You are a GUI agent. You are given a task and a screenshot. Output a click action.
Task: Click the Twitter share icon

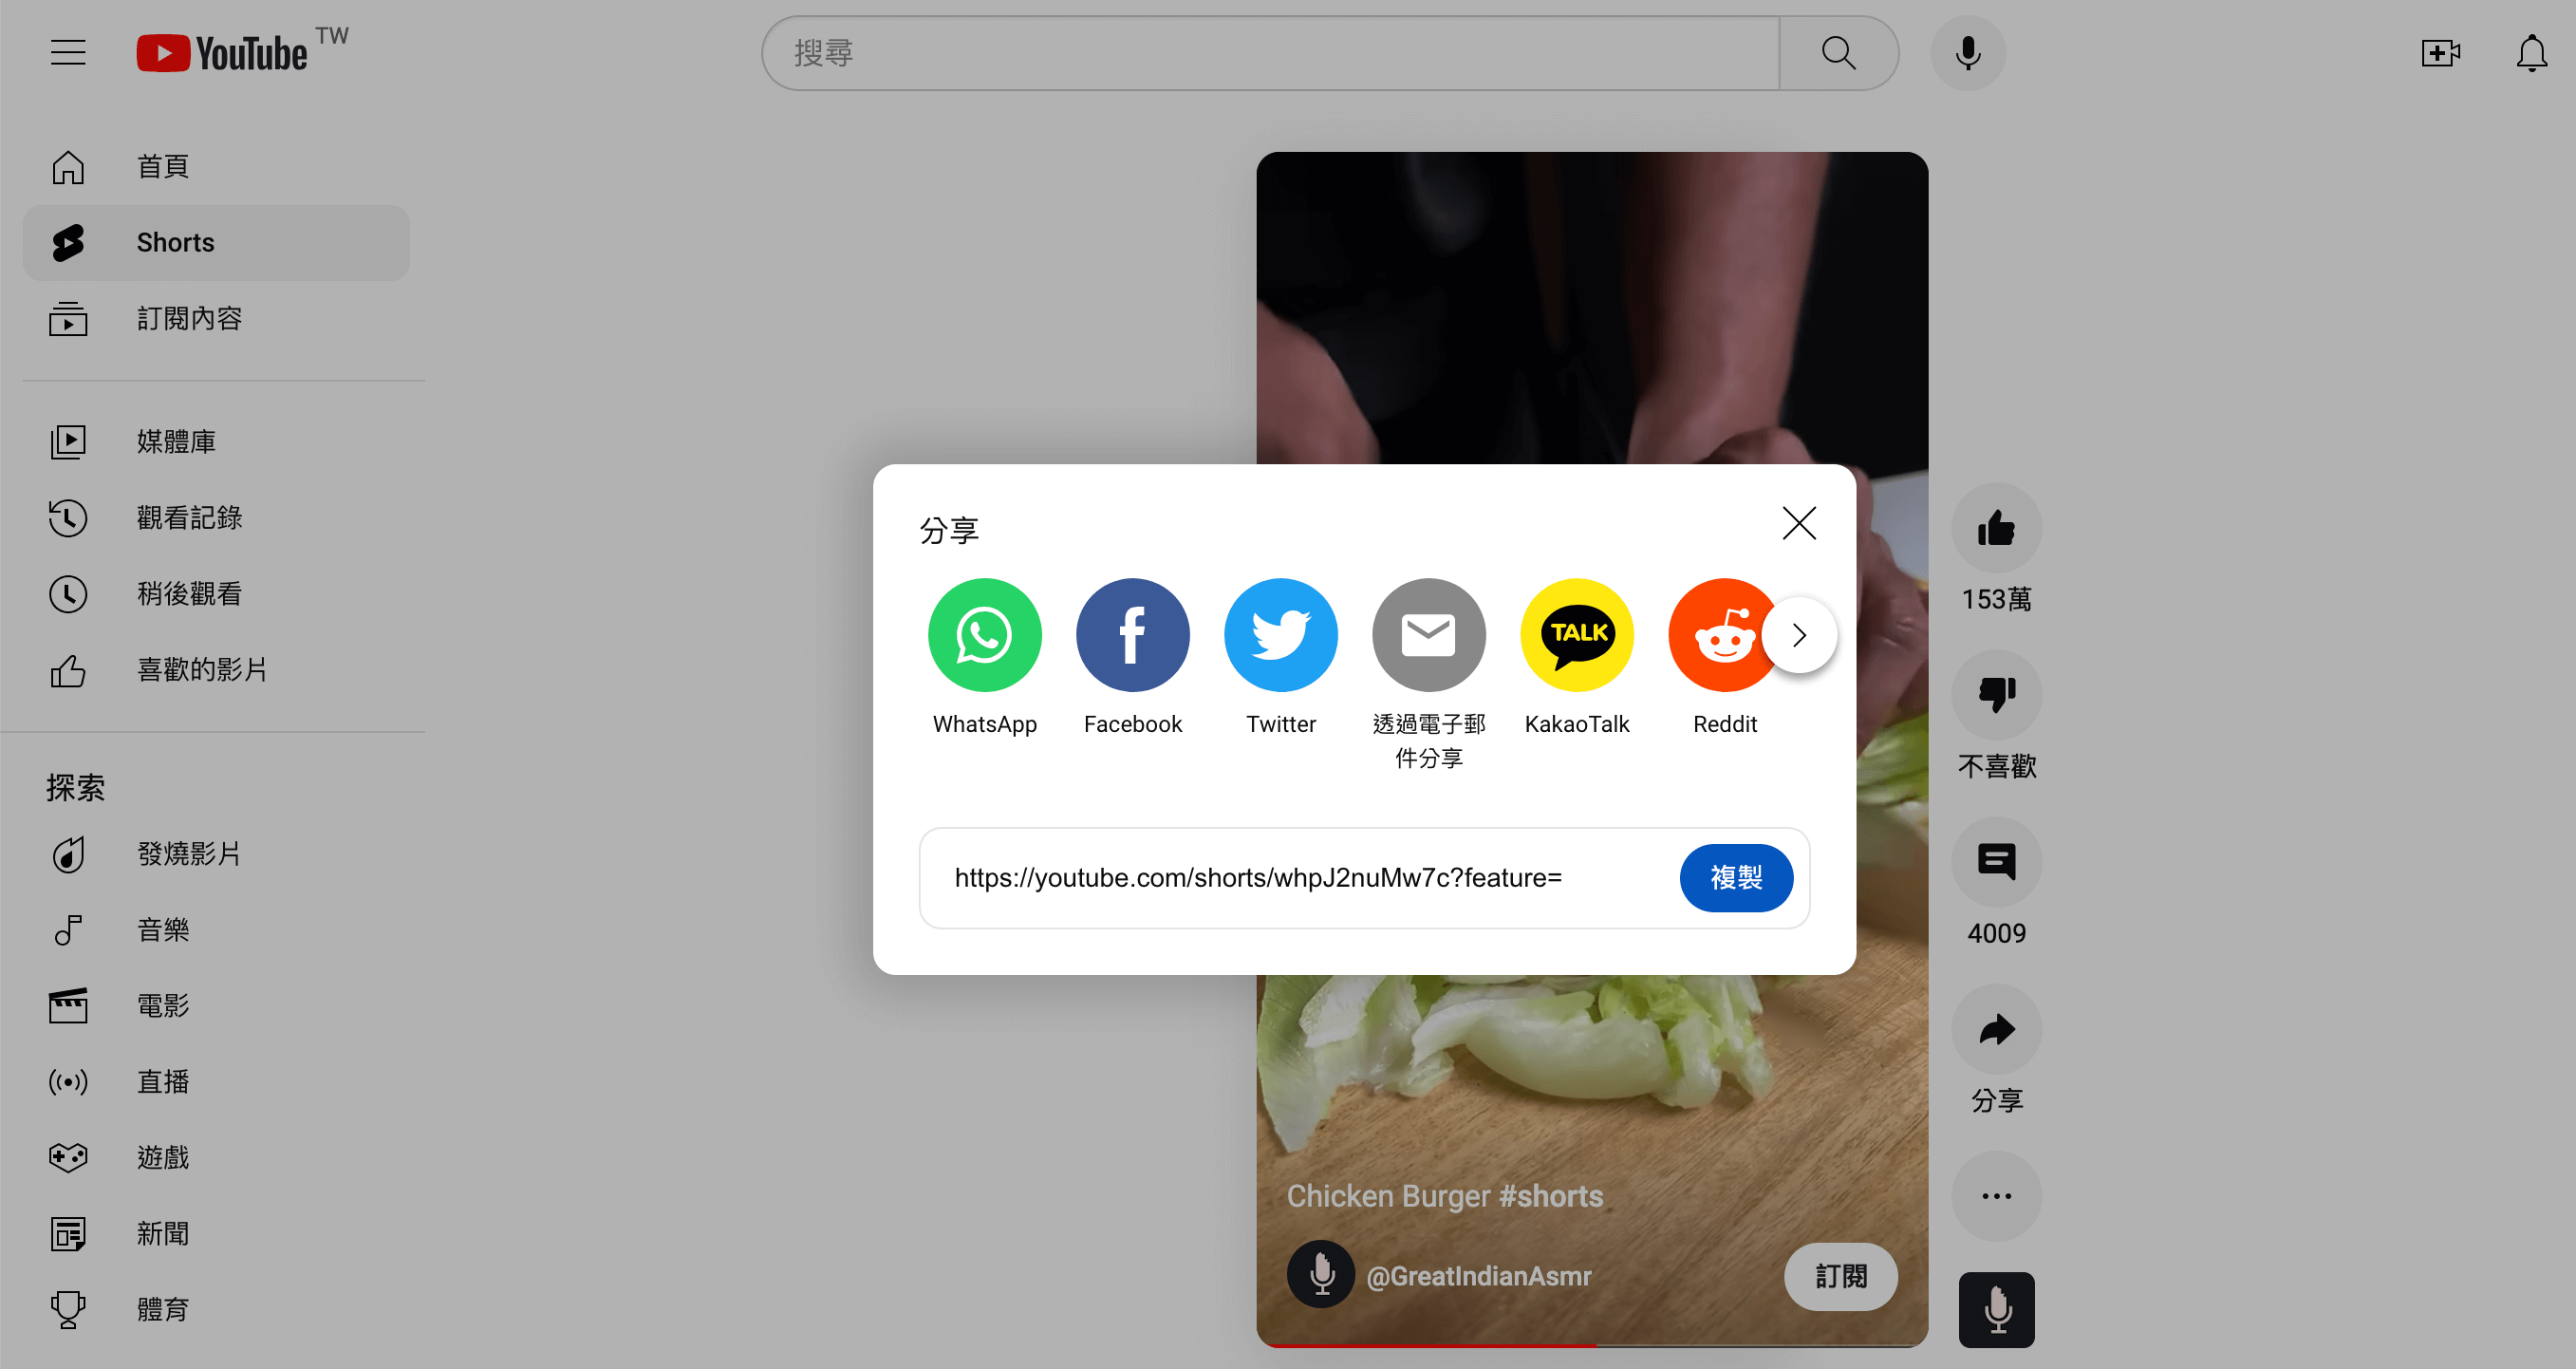(1279, 634)
